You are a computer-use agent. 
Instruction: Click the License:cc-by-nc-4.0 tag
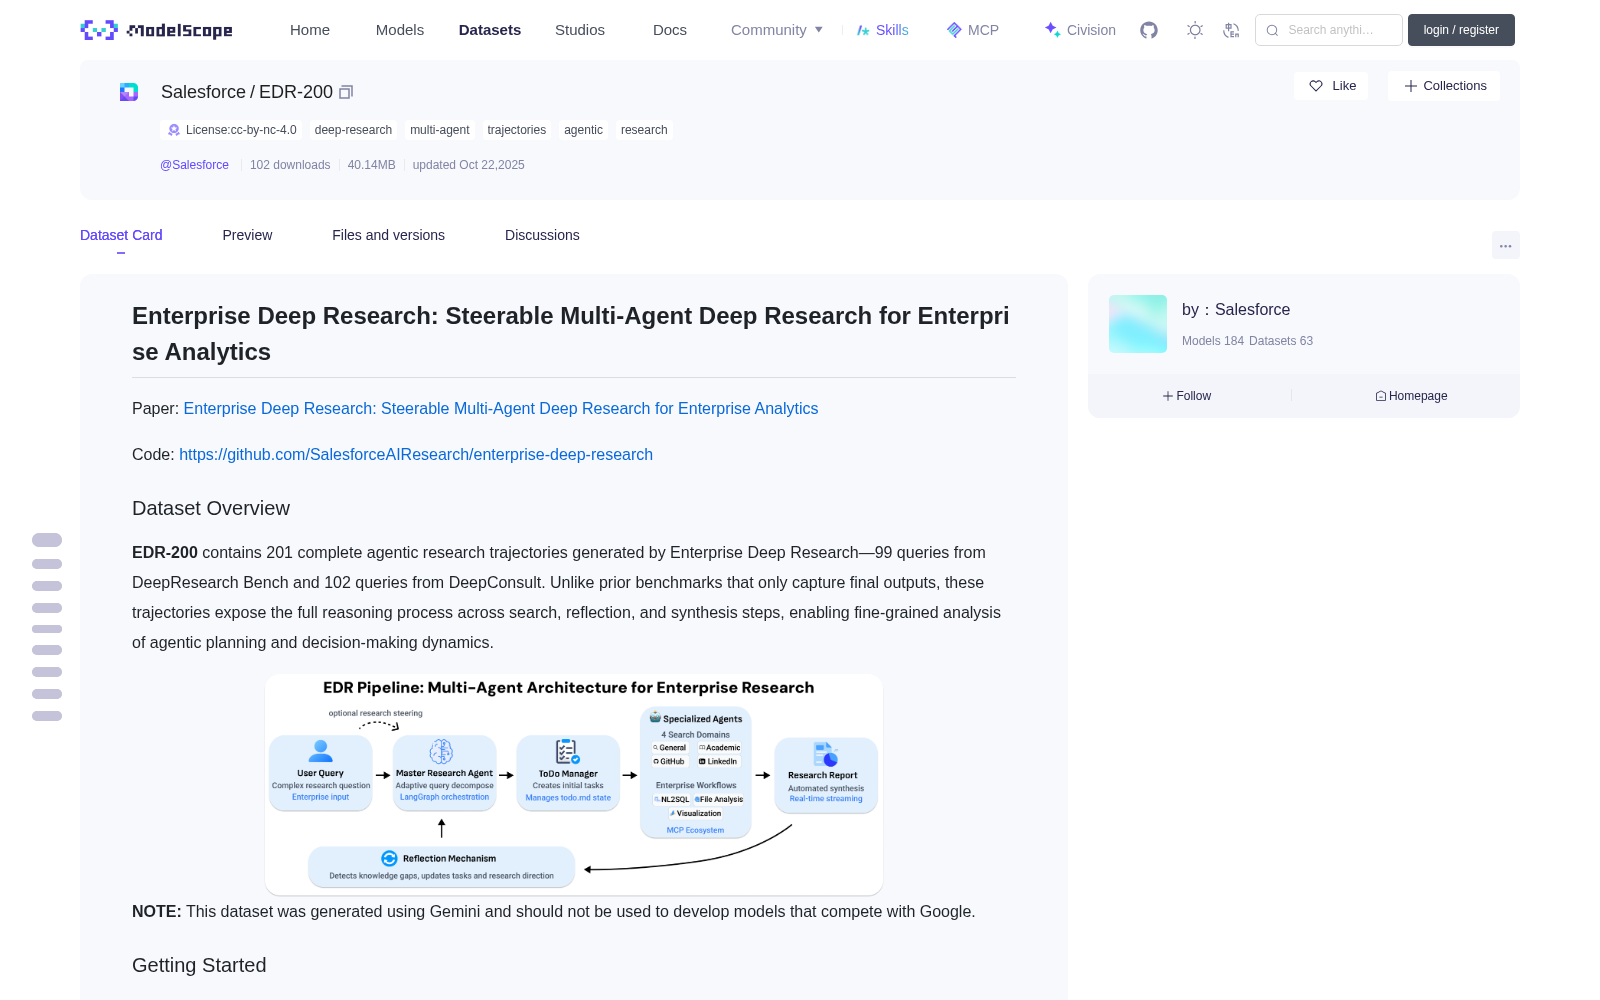(231, 130)
